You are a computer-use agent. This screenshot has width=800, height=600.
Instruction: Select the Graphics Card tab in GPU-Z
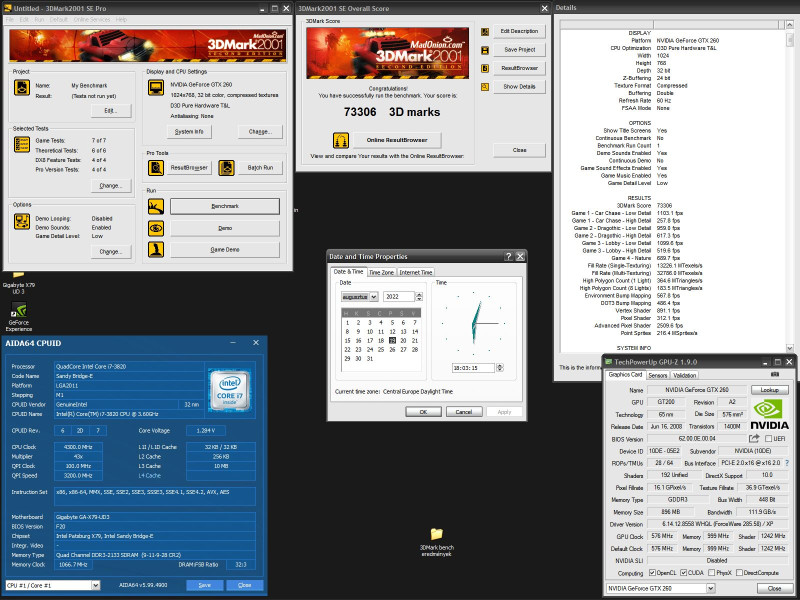(626, 374)
